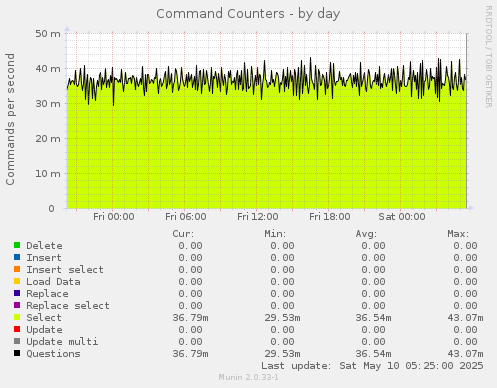Click the gray Update multi legend swatch
The height and width of the screenshot is (388, 497).
tap(17, 341)
